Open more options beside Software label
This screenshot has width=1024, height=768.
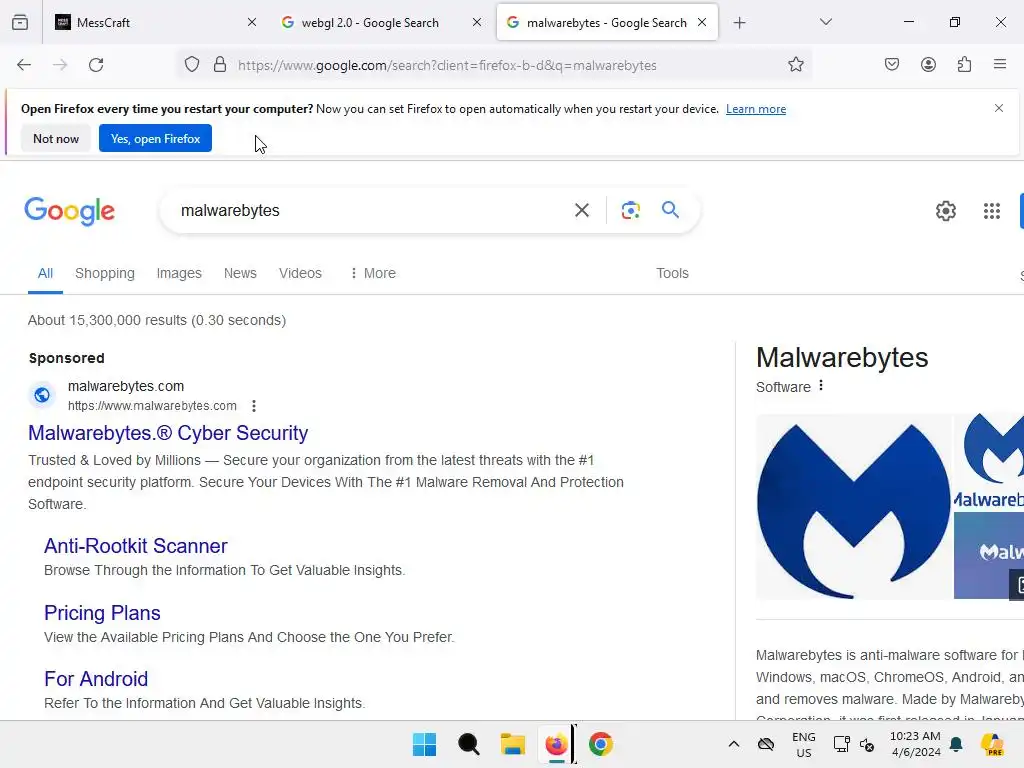point(821,386)
